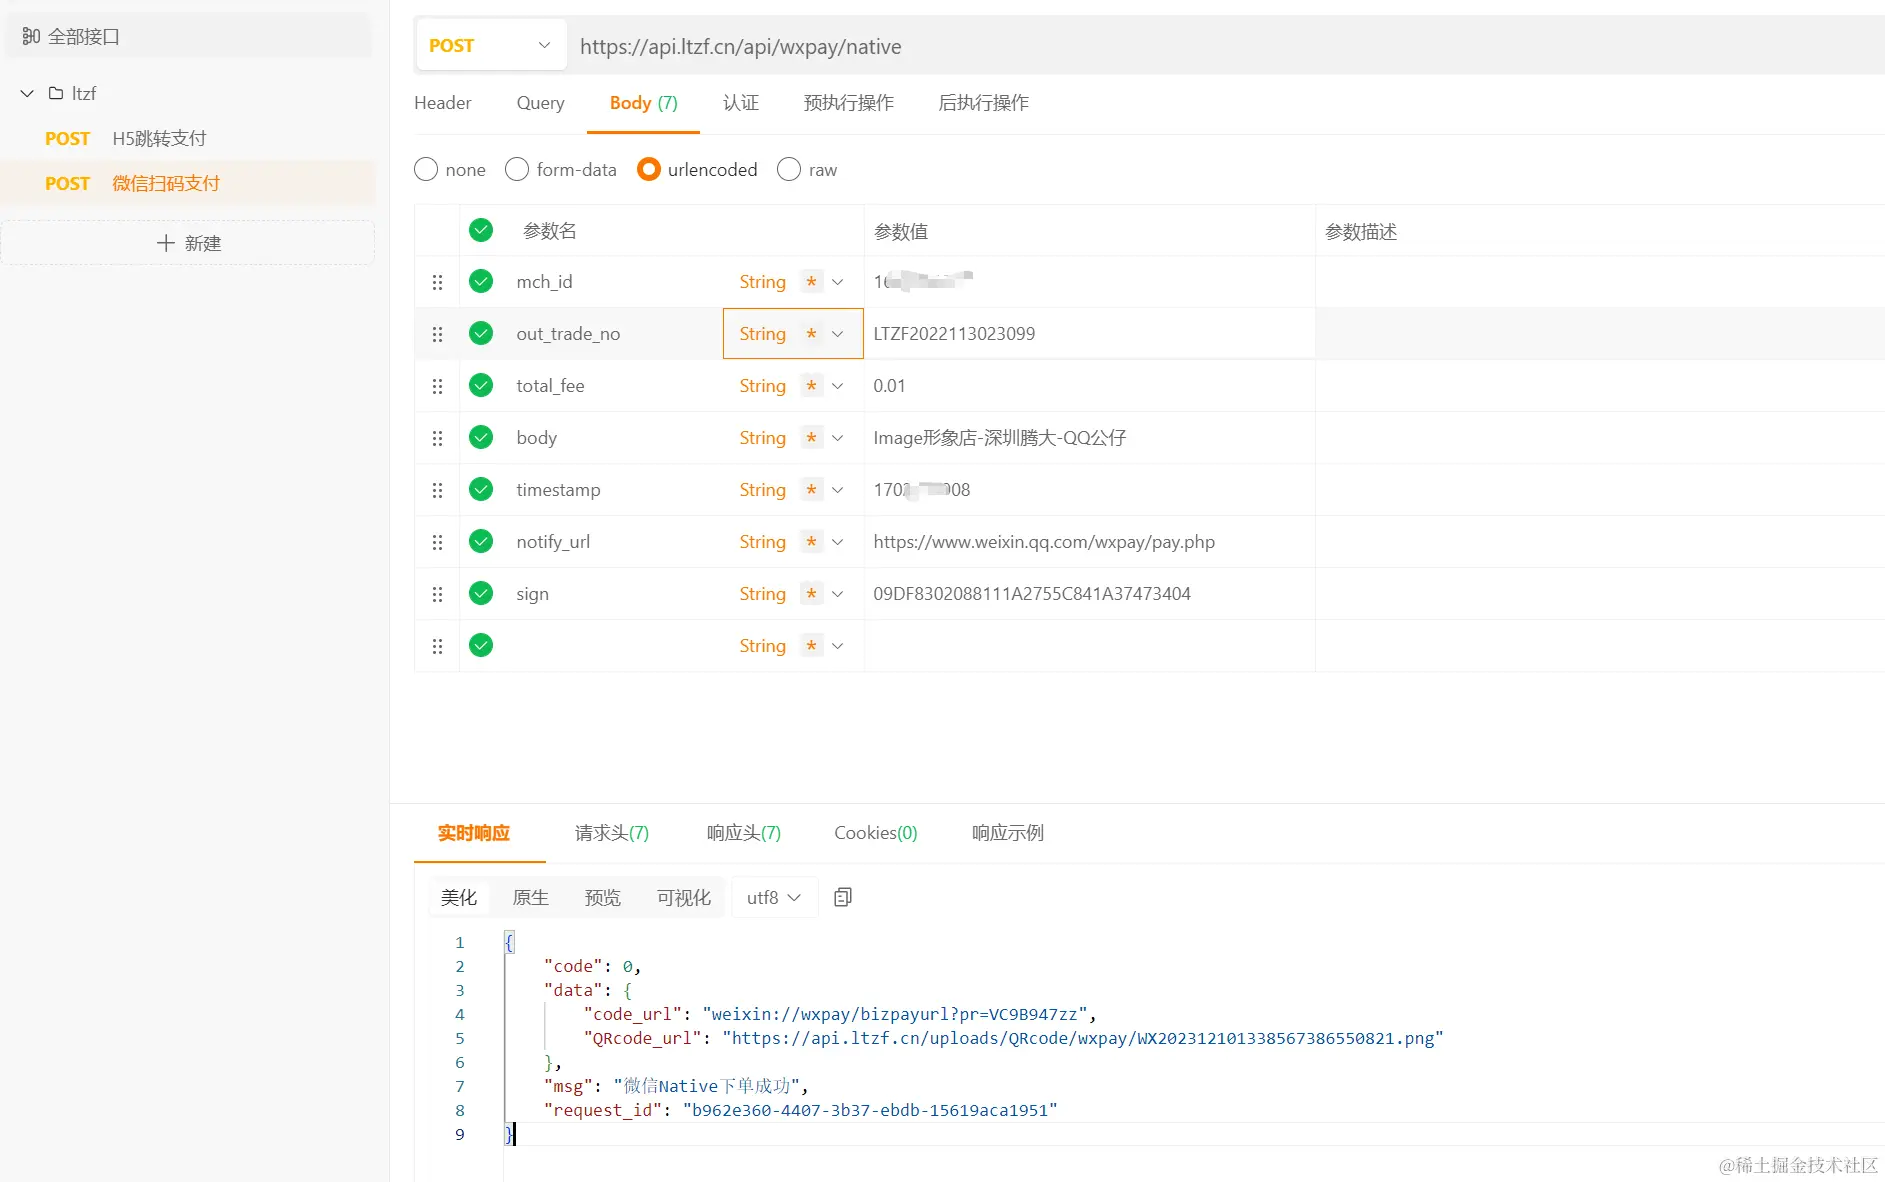Select the 美化 response view
The image size is (1885, 1182).
click(459, 897)
